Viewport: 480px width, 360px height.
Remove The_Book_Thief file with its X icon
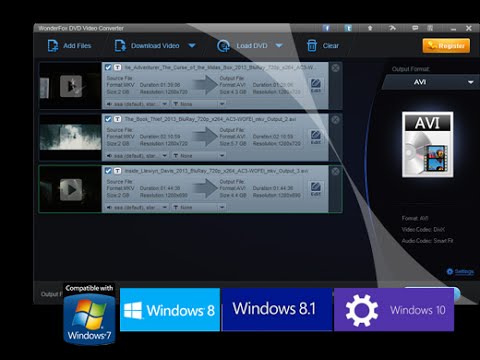[335, 120]
